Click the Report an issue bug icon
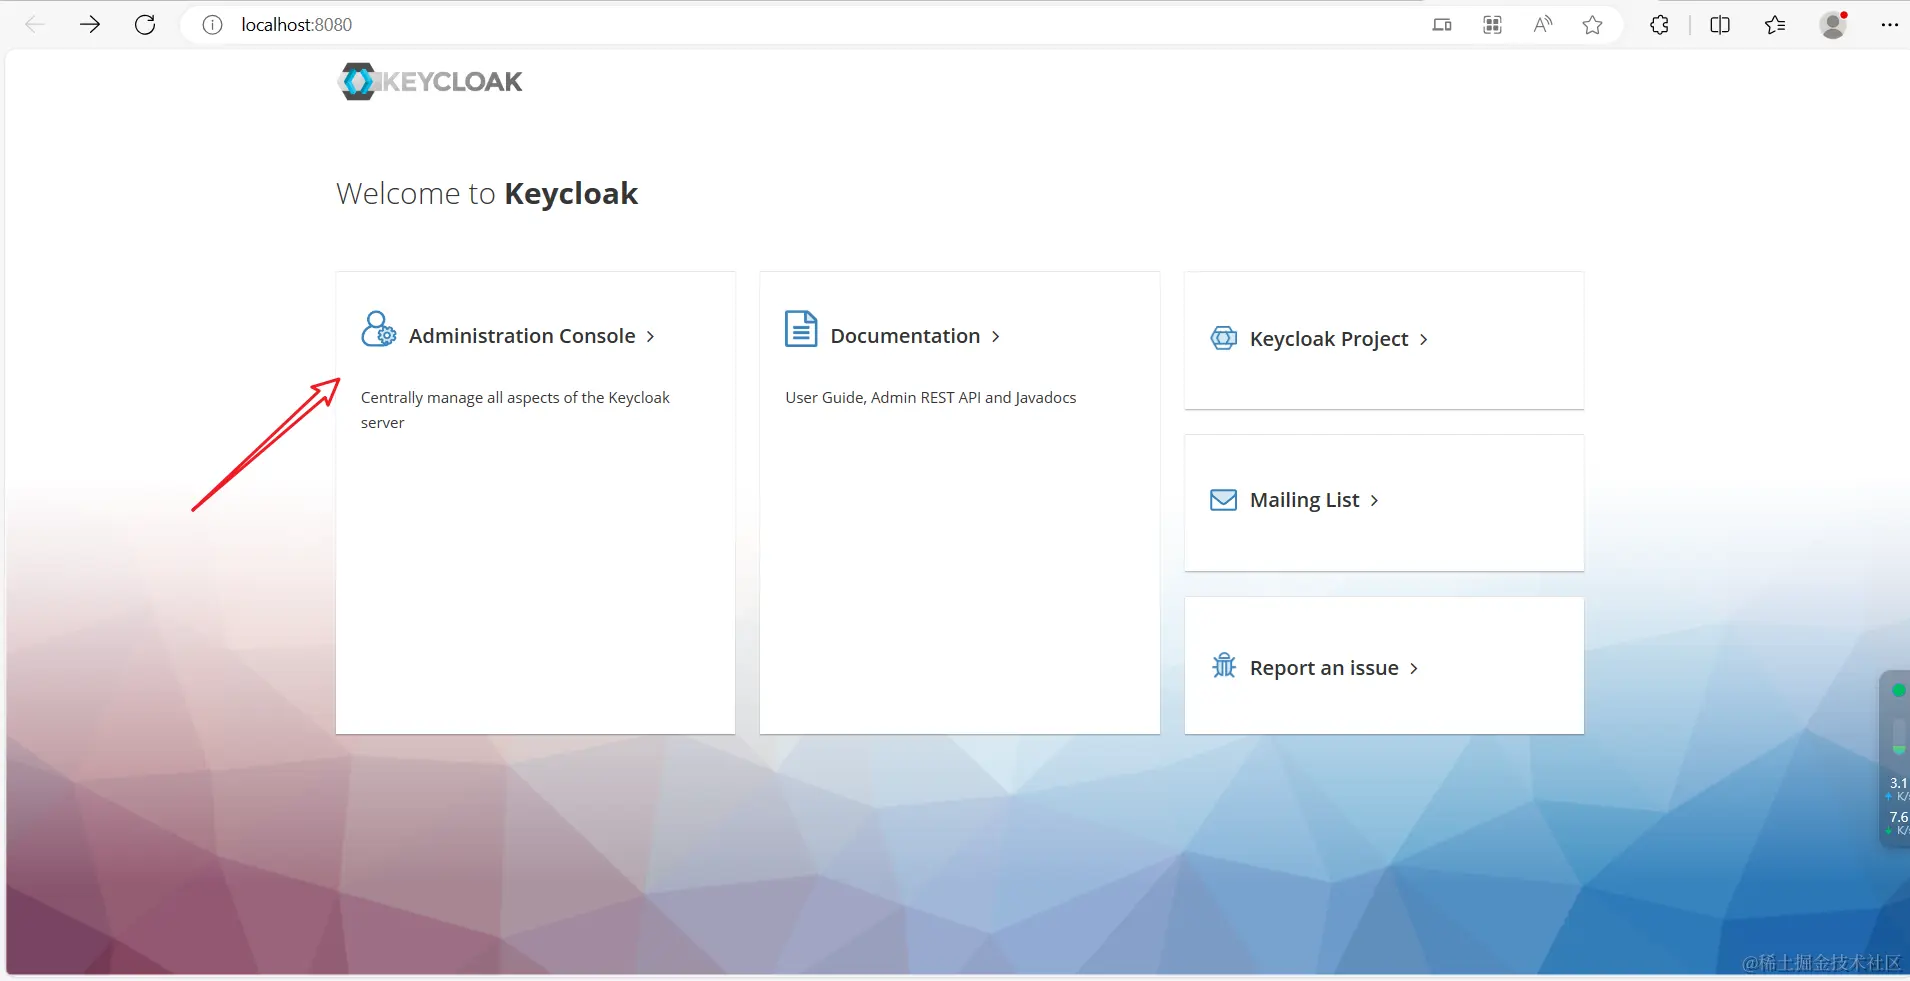The height and width of the screenshot is (981, 1910). pos(1224,665)
